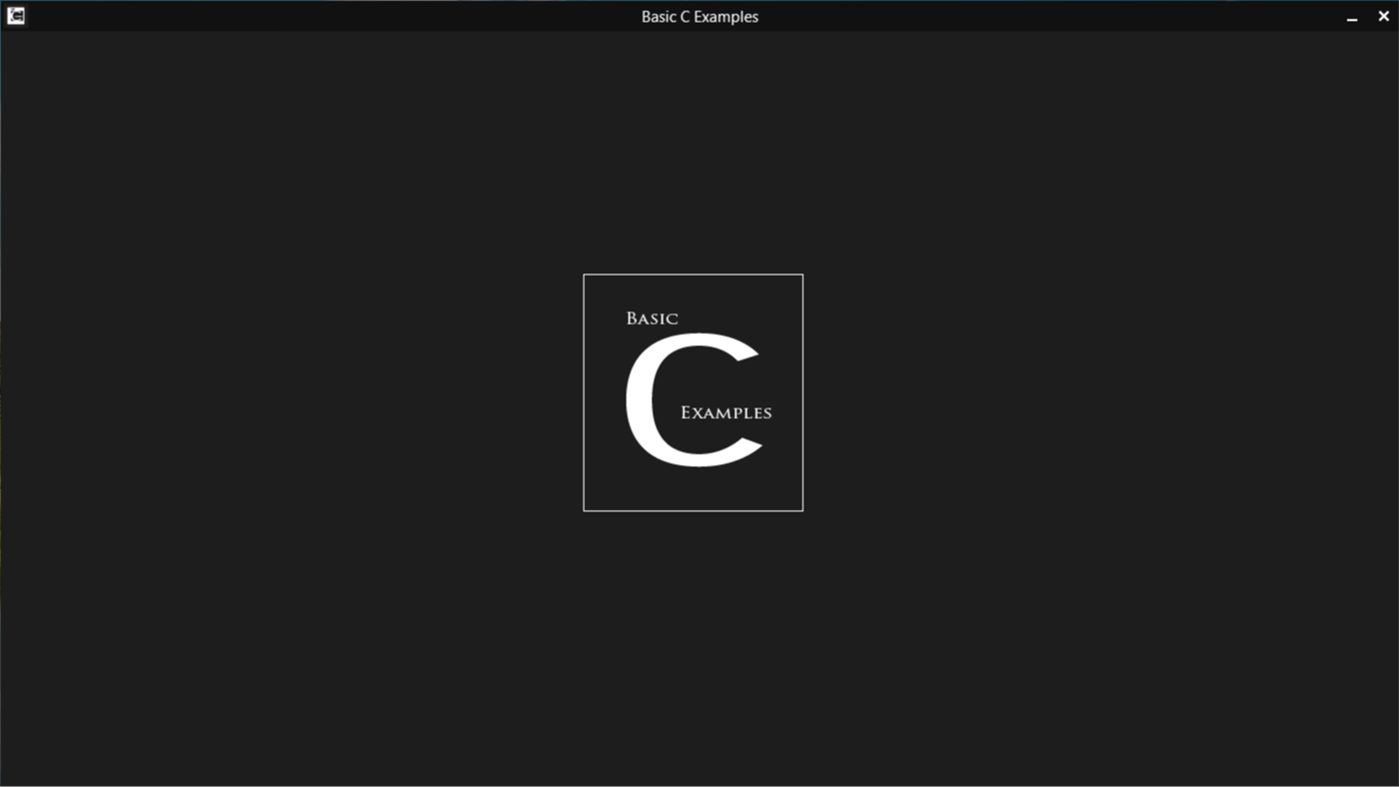The height and width of the screenshot is (787, 1399).
Task: Close the Basic C Examples window
Action: point(1383,15)
